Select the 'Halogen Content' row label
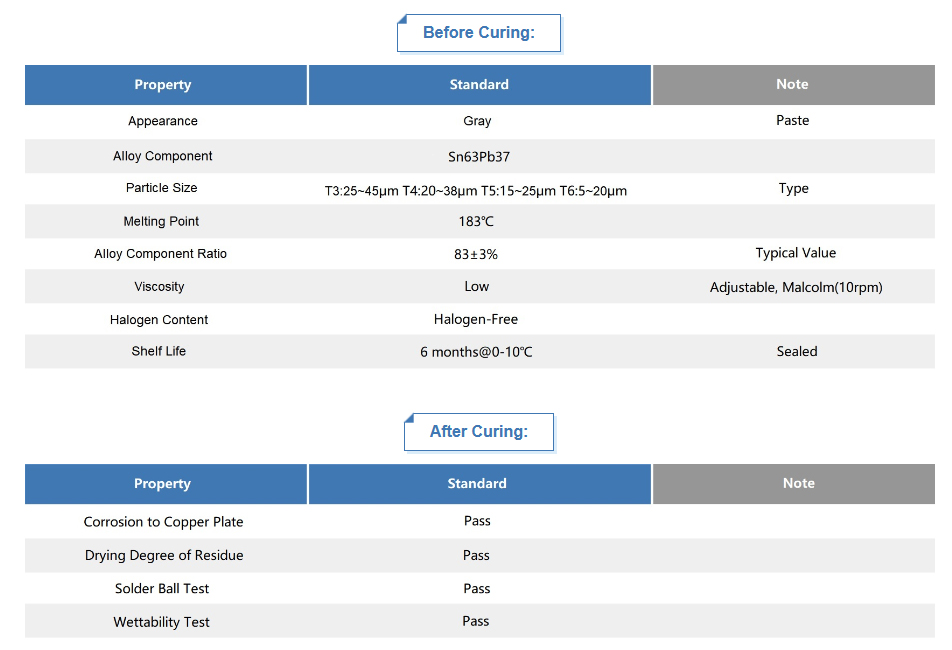Viewport: 952px width, 650px height. point(159,320)
